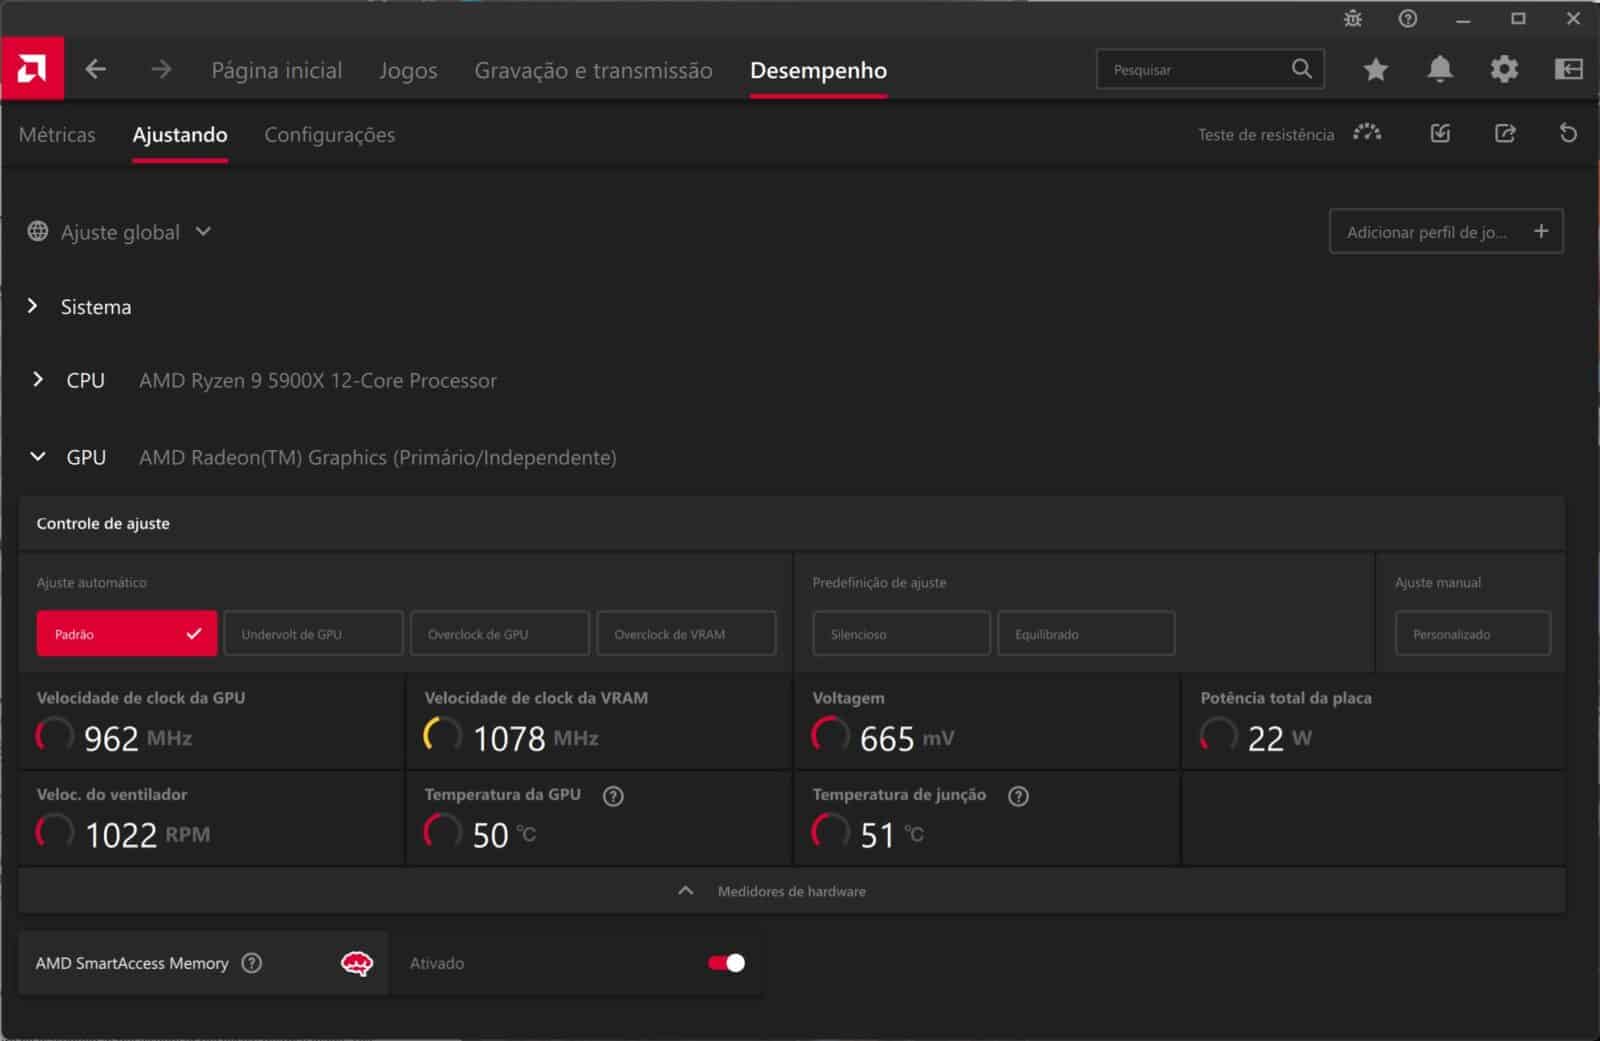Image resolution: width=1600 pixels, height=1041 pixels.
Task: Open the bug report icon in the title bar
Action: 1353,18
